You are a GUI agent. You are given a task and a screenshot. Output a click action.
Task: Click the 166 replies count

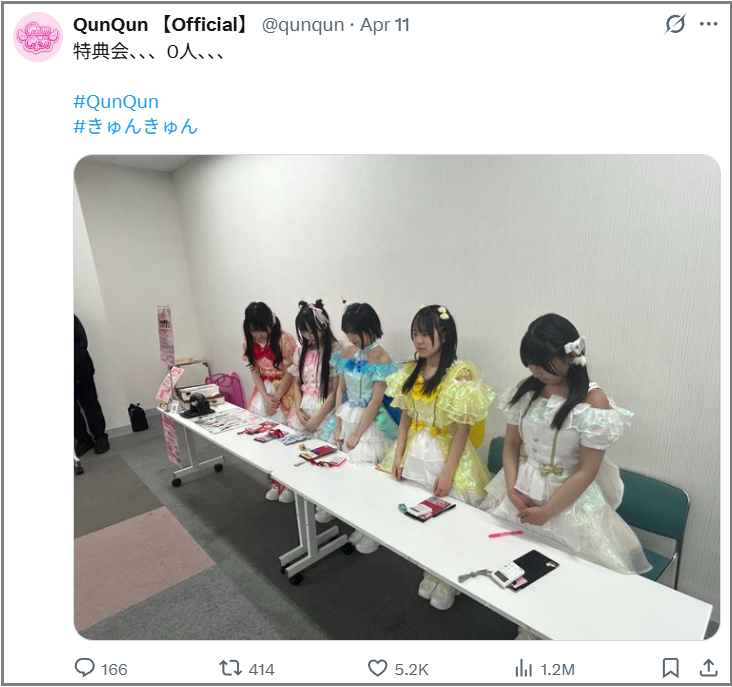point(114,669)
